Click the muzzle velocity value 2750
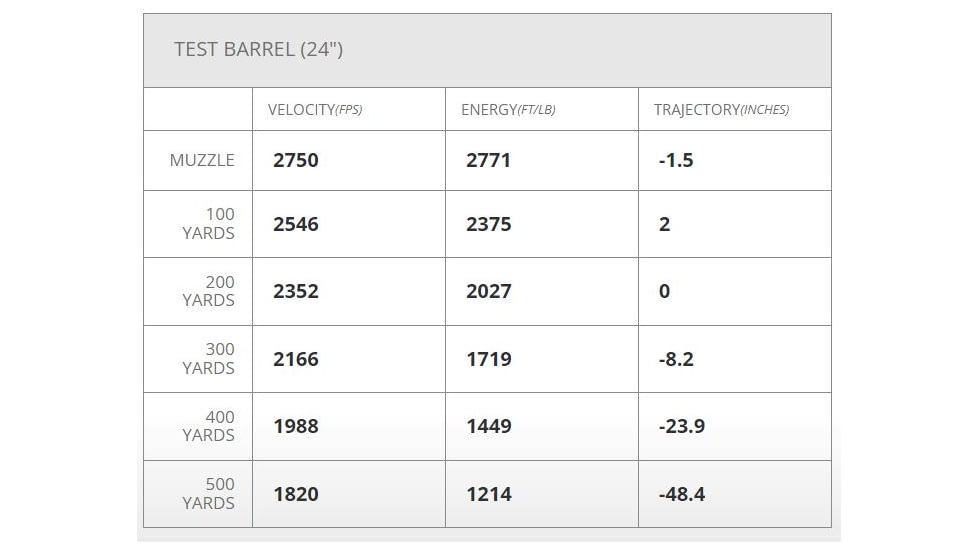This screenshot has width=978, height=550. (x=296, y=160)
